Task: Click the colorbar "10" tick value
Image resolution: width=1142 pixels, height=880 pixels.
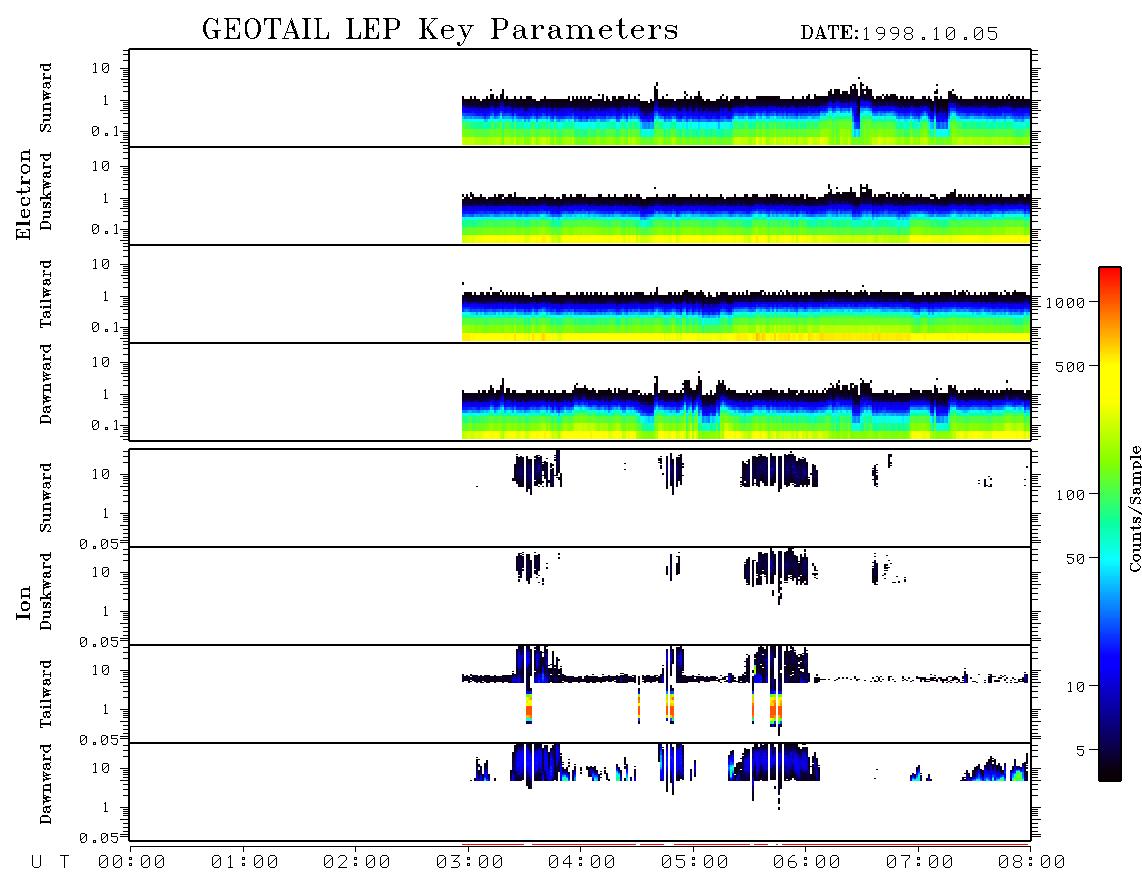Action: click(x=1075, y=688)
